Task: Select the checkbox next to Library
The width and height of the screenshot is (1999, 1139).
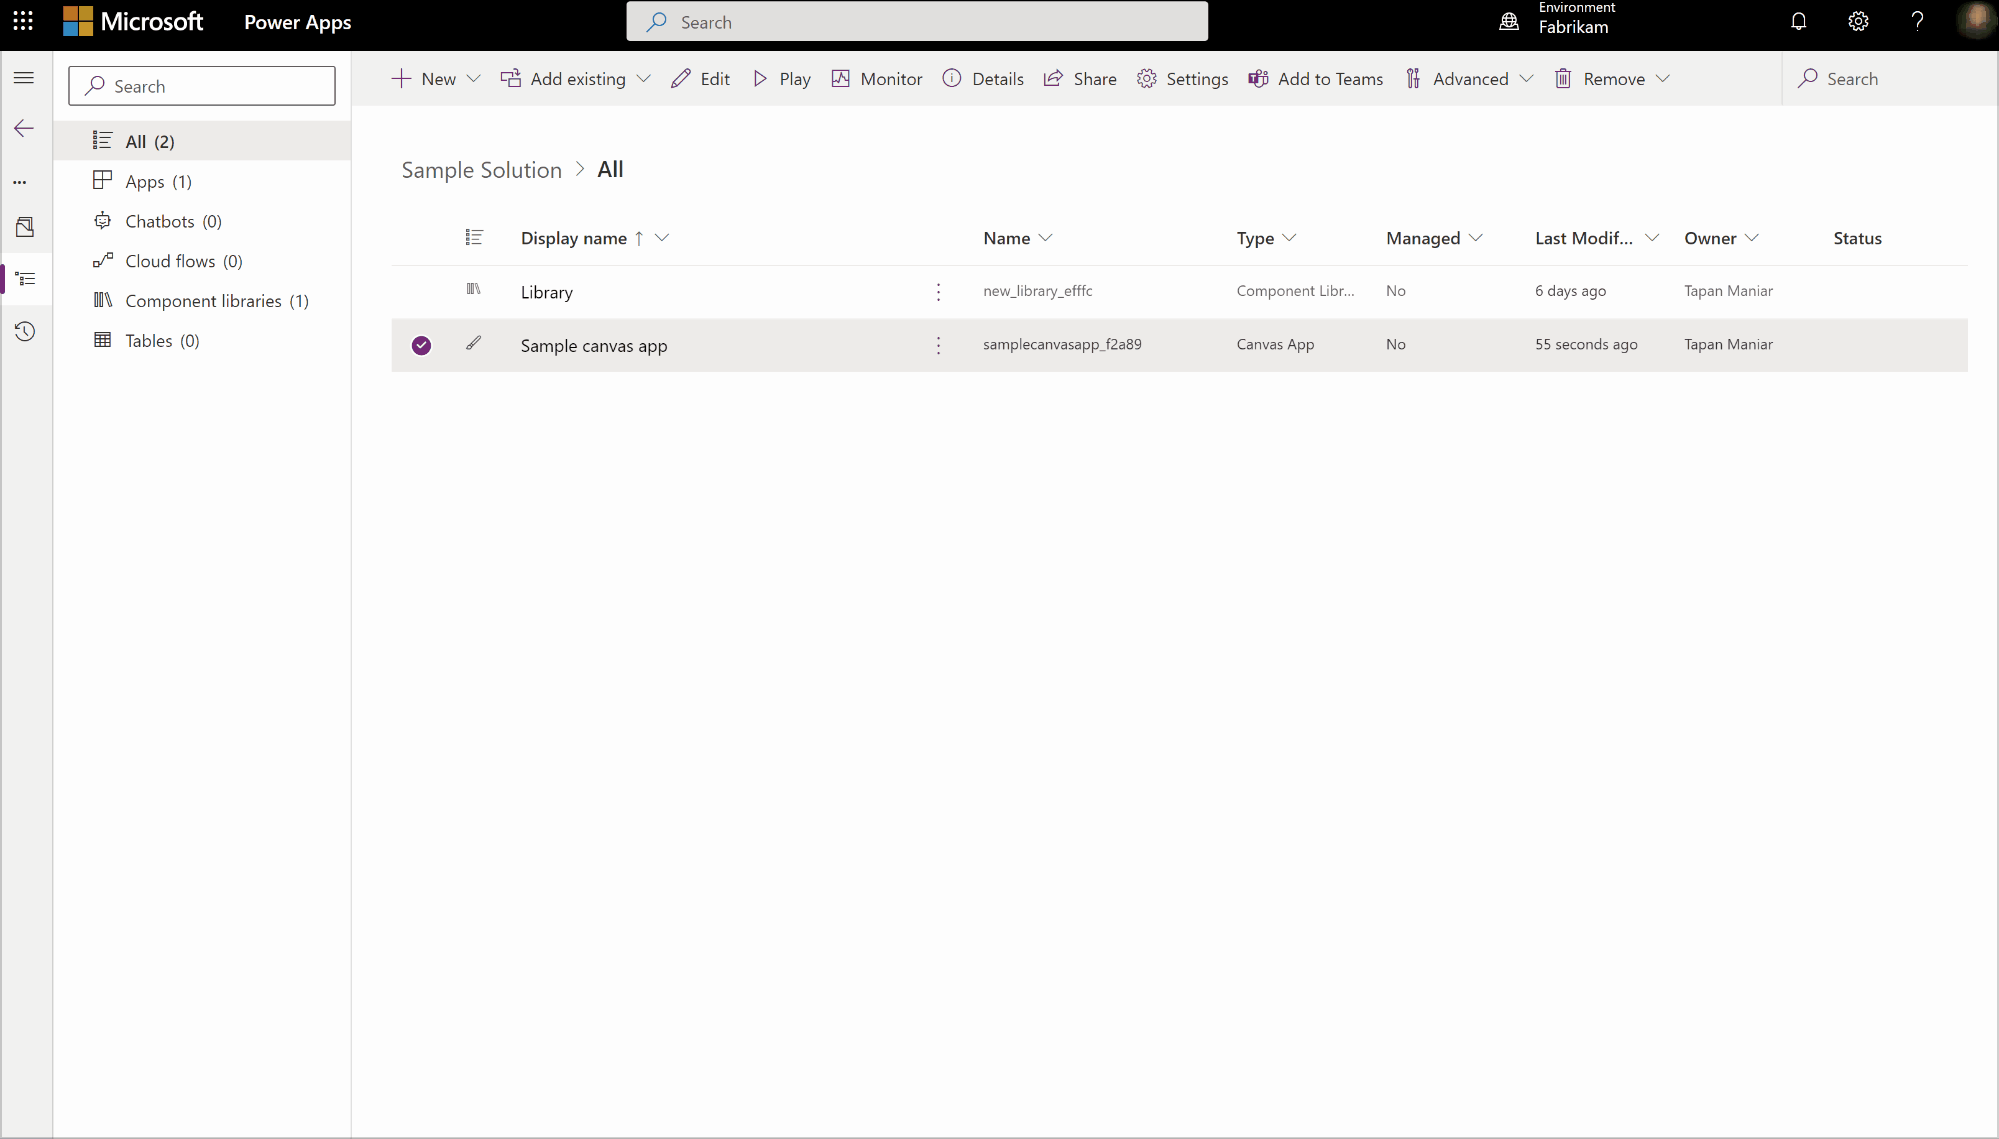Action: (x=421, y=291)
